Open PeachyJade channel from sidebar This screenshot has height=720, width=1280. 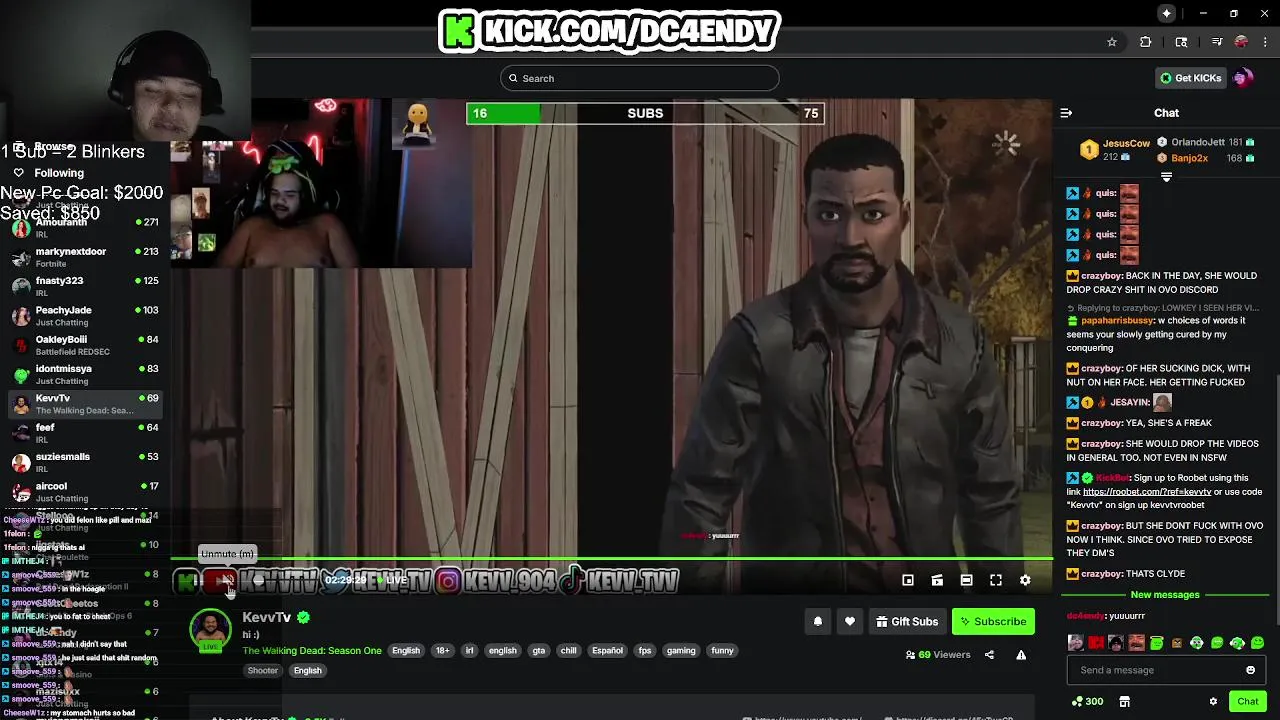(x=85, y=316)
